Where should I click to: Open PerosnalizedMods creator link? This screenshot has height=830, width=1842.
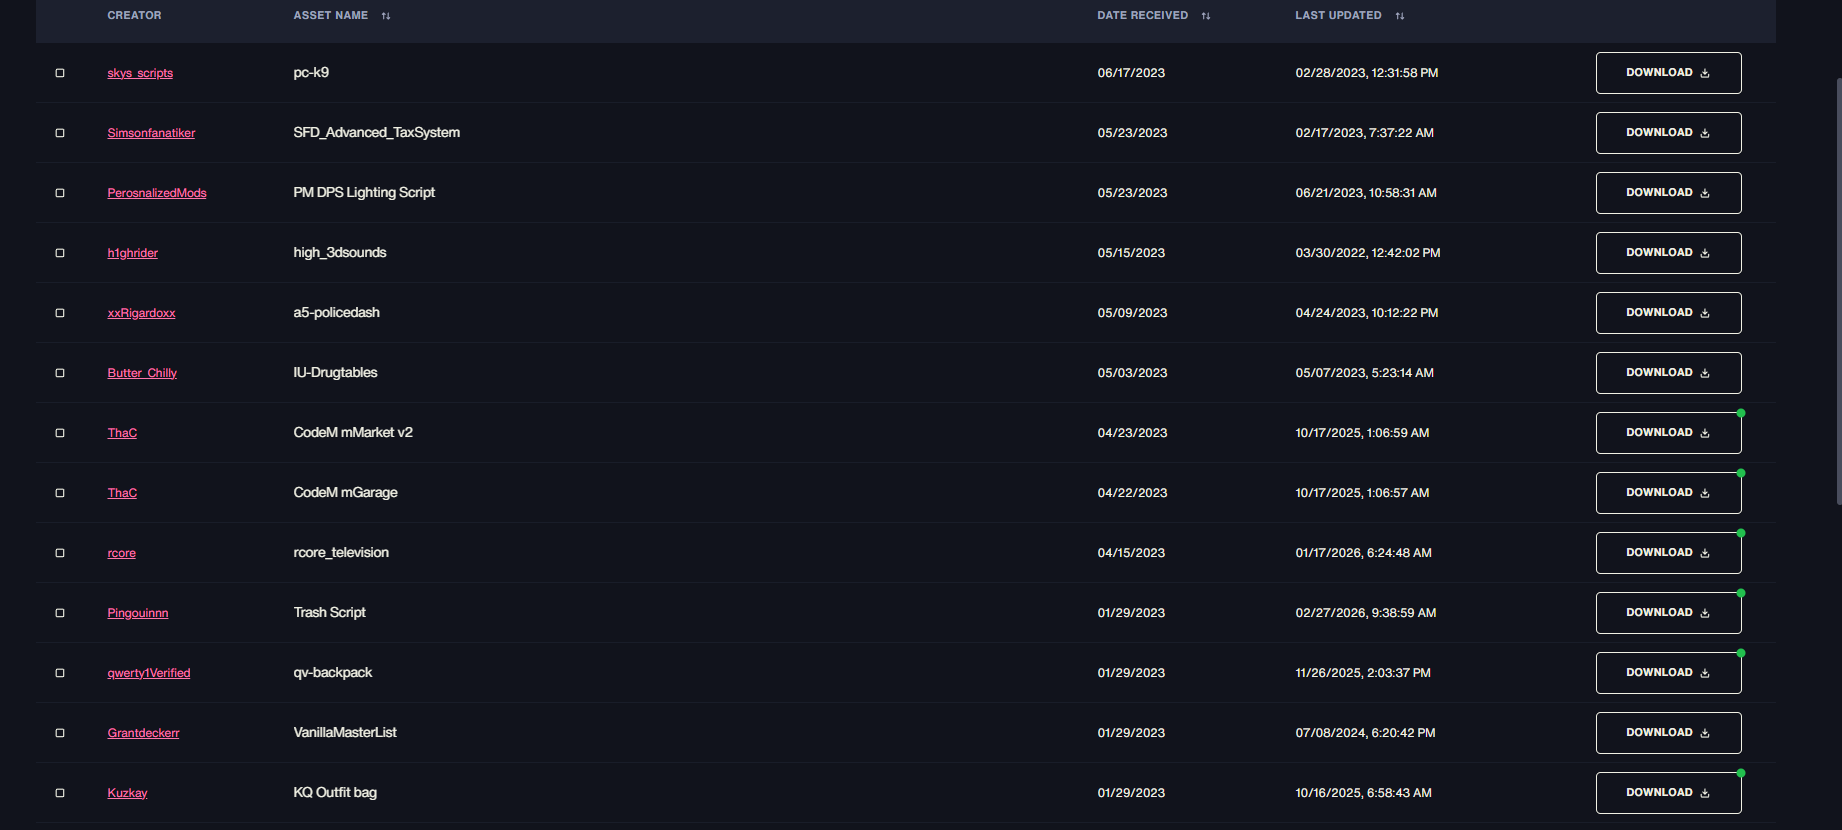tap(157, 193)
